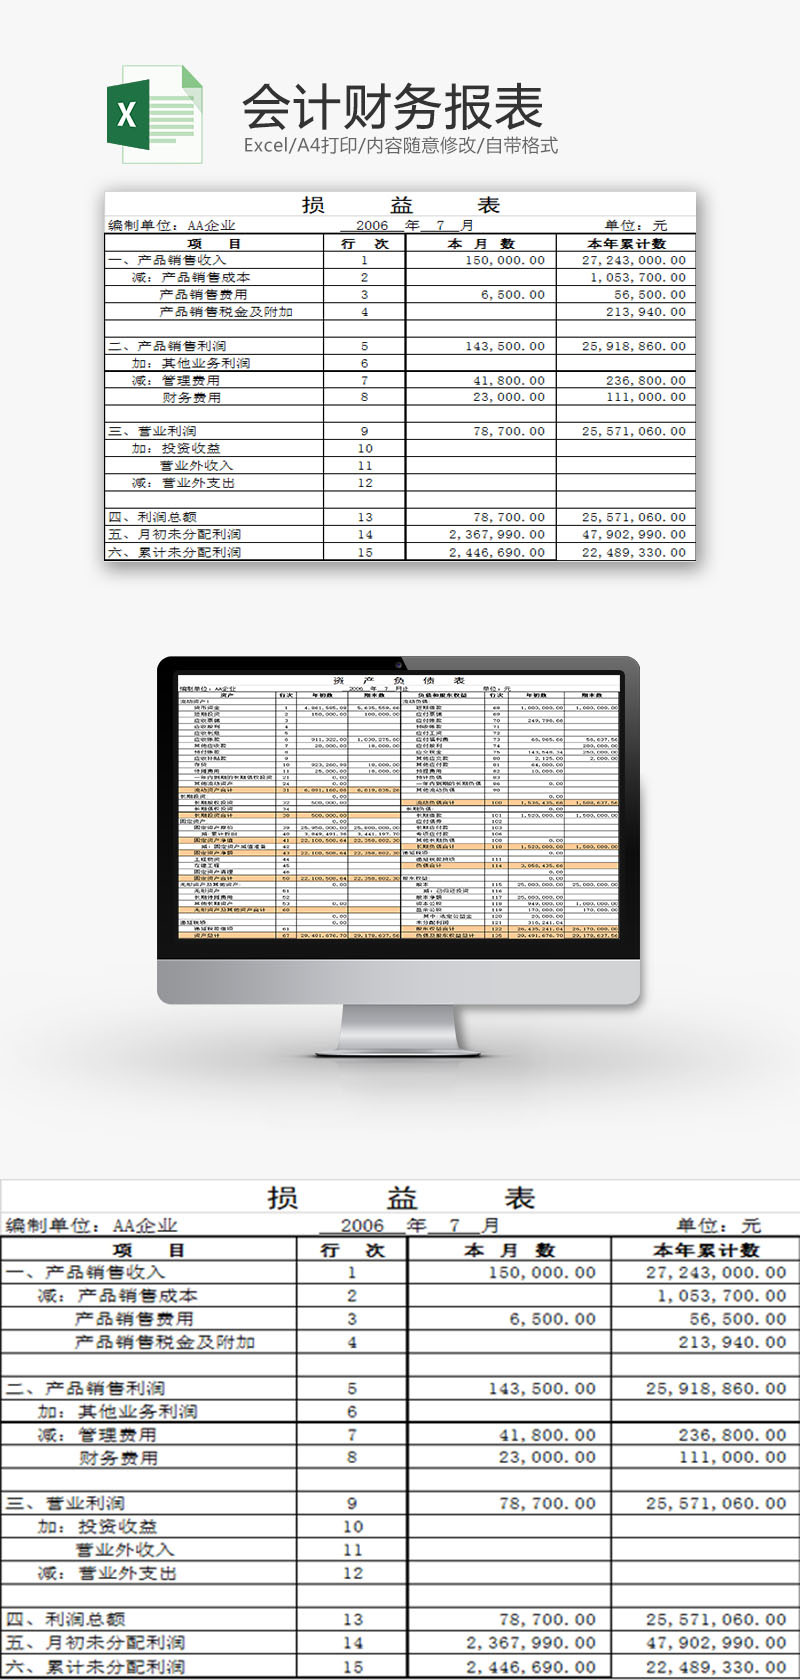Click the 行次 column header in the upper table
The image size is (800, 1680).
tap(364, 243)
